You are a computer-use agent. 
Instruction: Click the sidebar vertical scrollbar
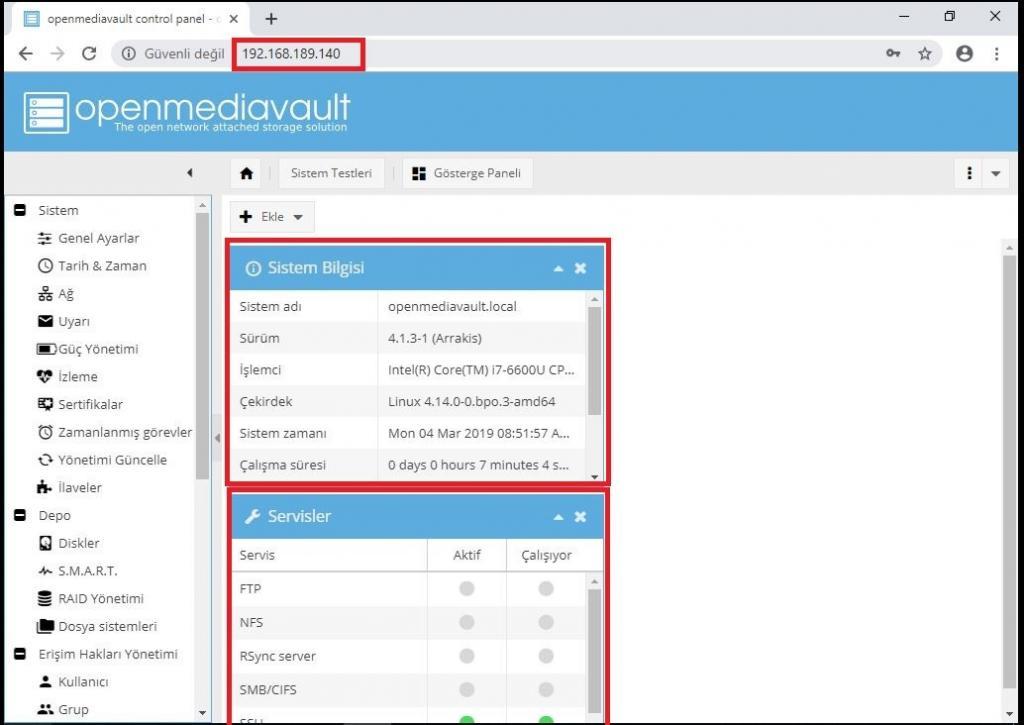pyautogui.click(x=202, y=346)
